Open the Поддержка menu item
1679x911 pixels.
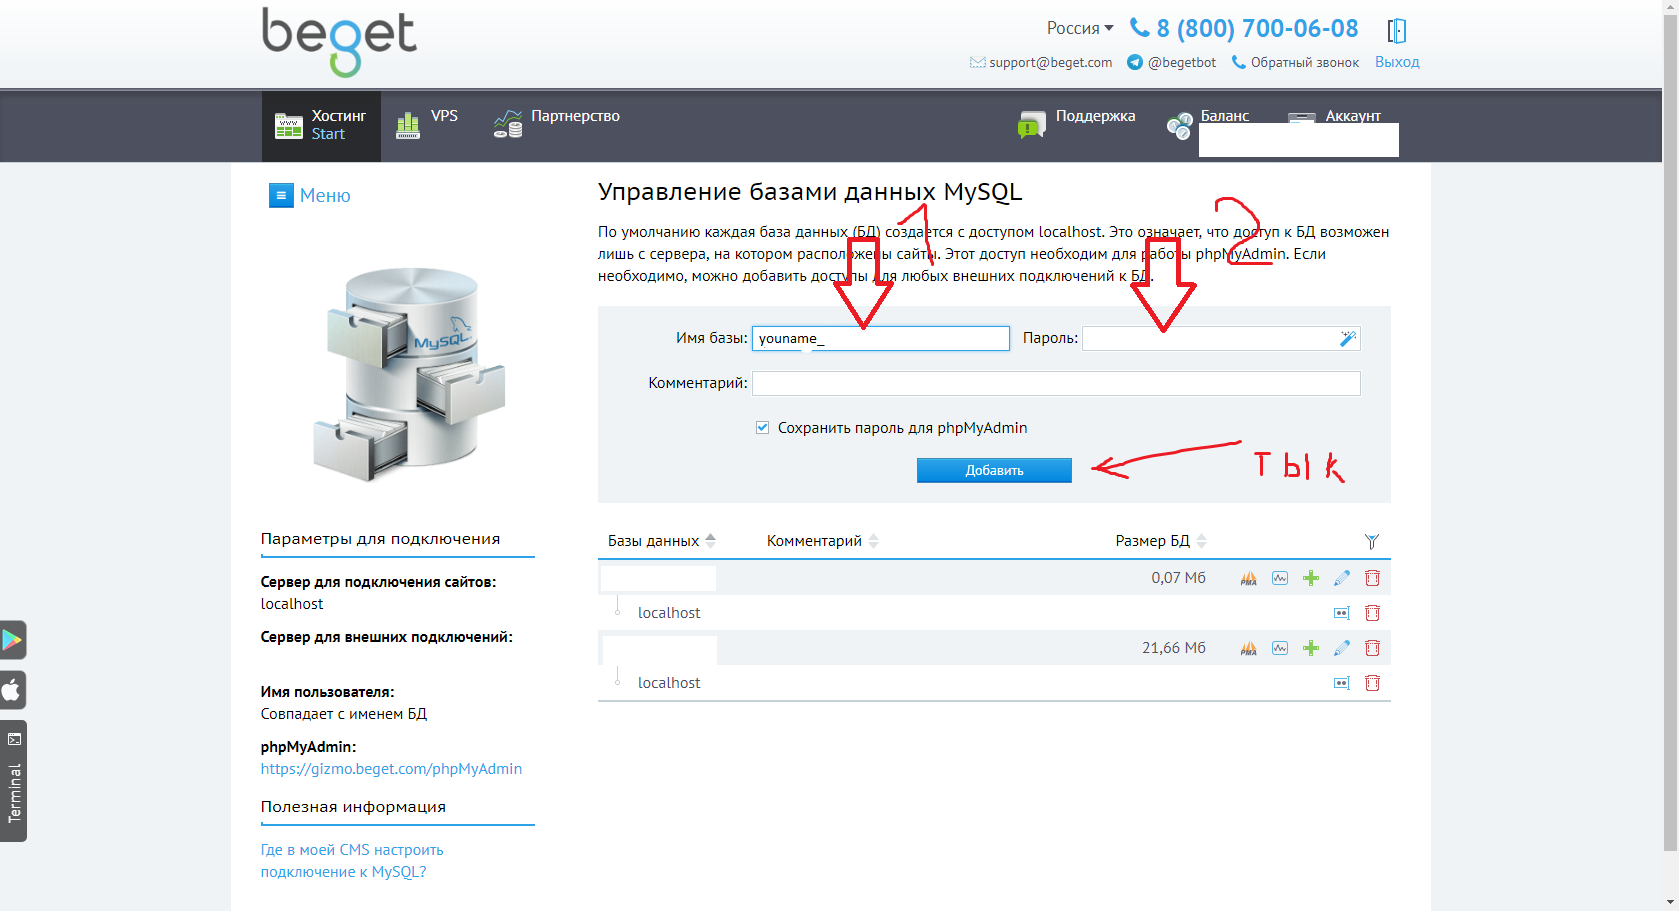point(1077,124)
